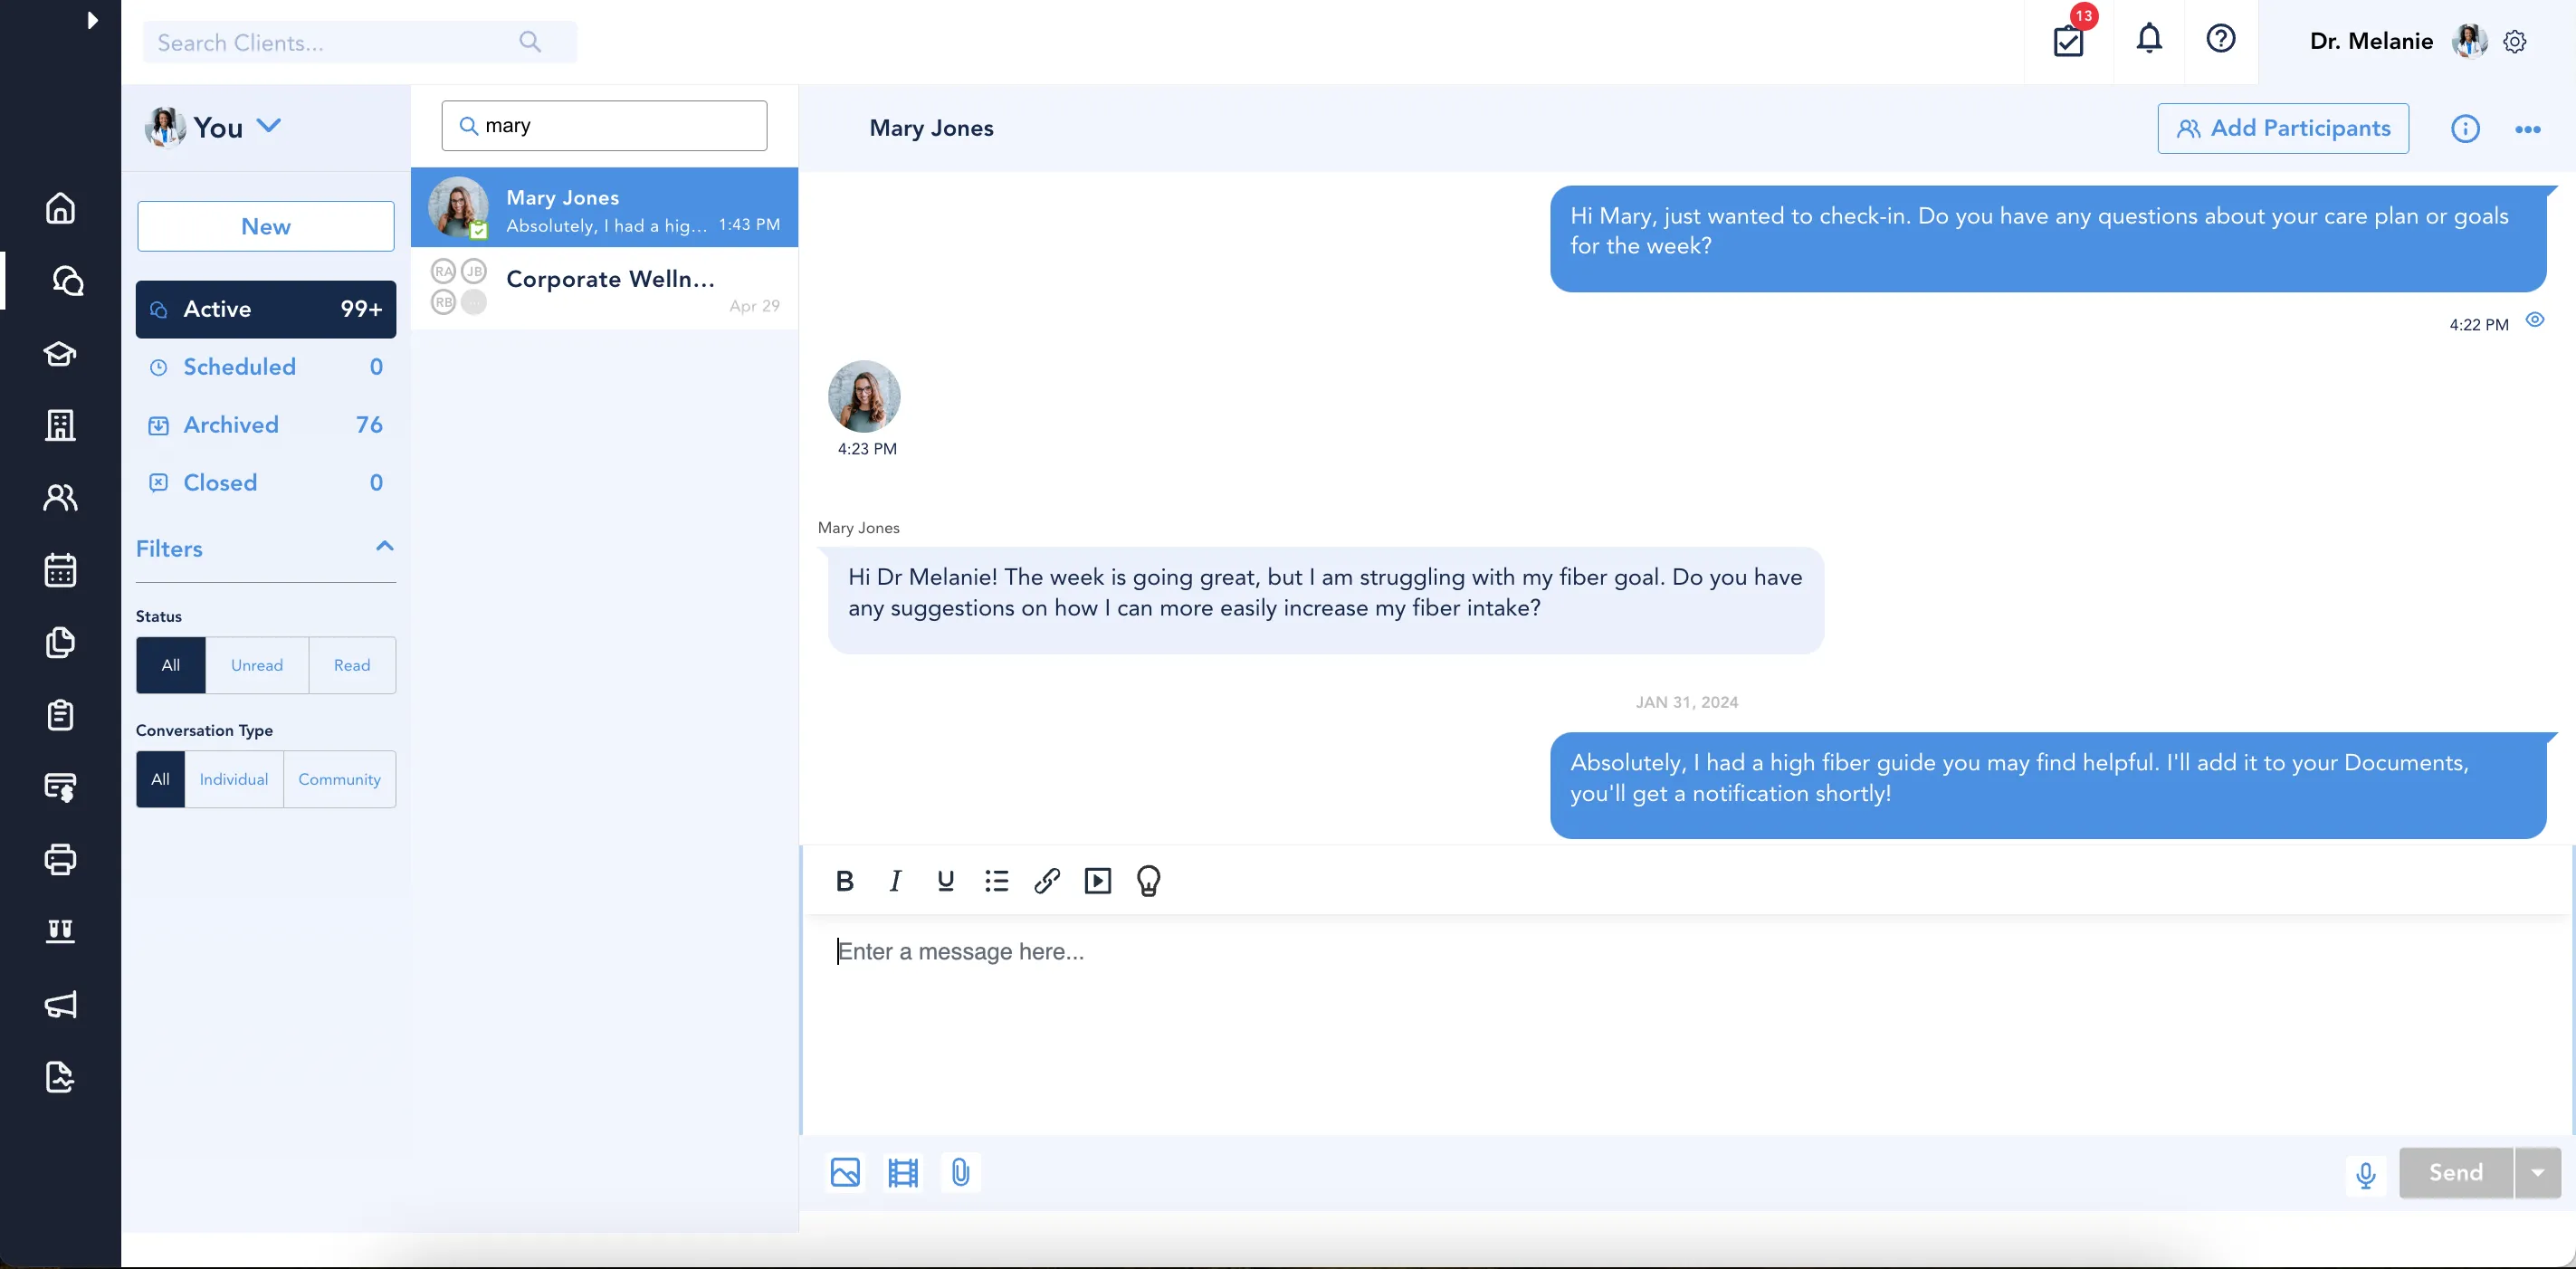Expand the You account dropdown

pos(267,126)
